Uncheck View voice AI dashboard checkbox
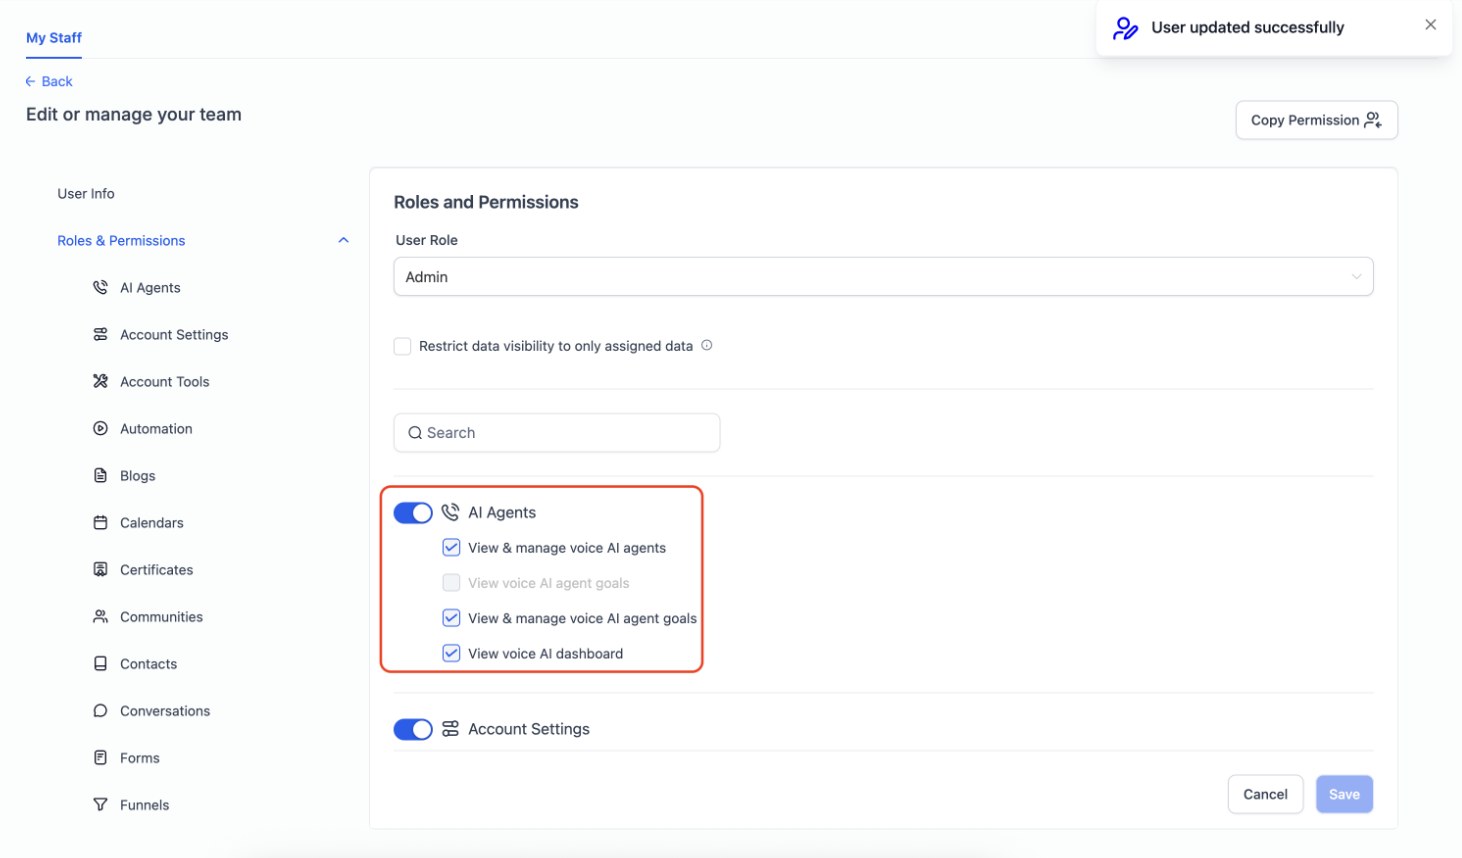Image resolution: width=1462 pixels, height=858 pixels. coord(451,653)
